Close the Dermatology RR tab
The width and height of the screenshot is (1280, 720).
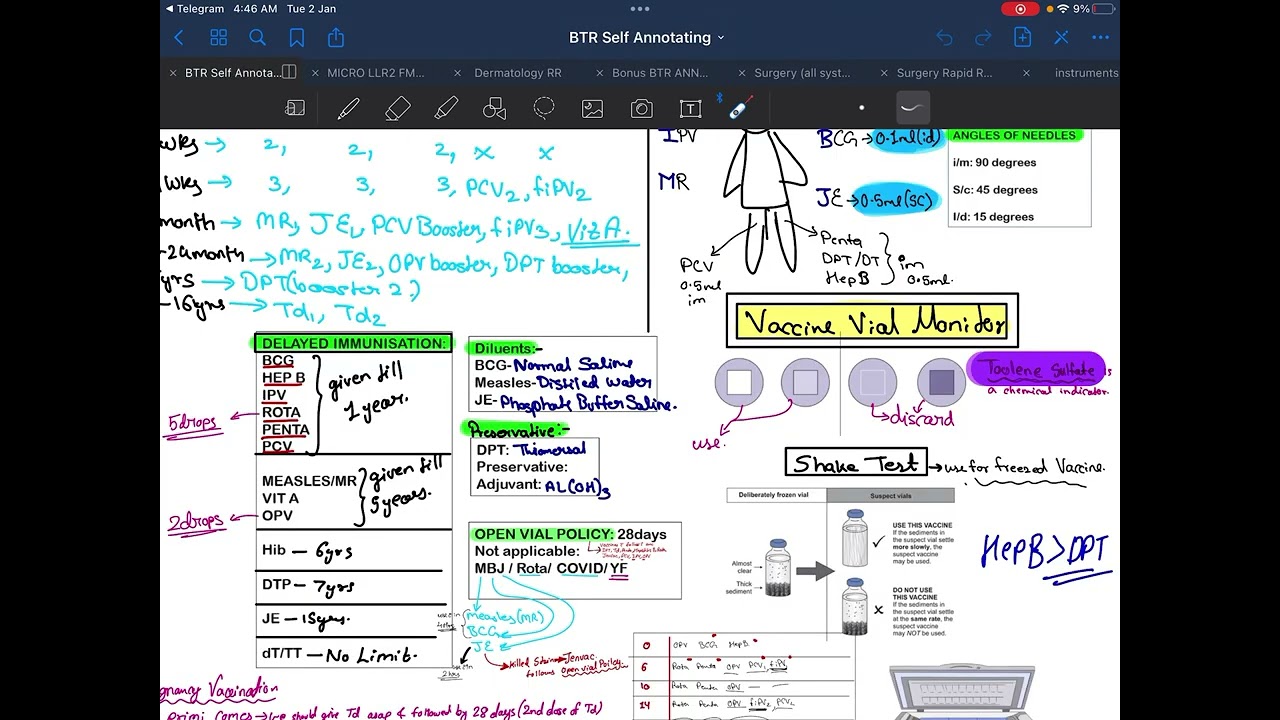458,73
